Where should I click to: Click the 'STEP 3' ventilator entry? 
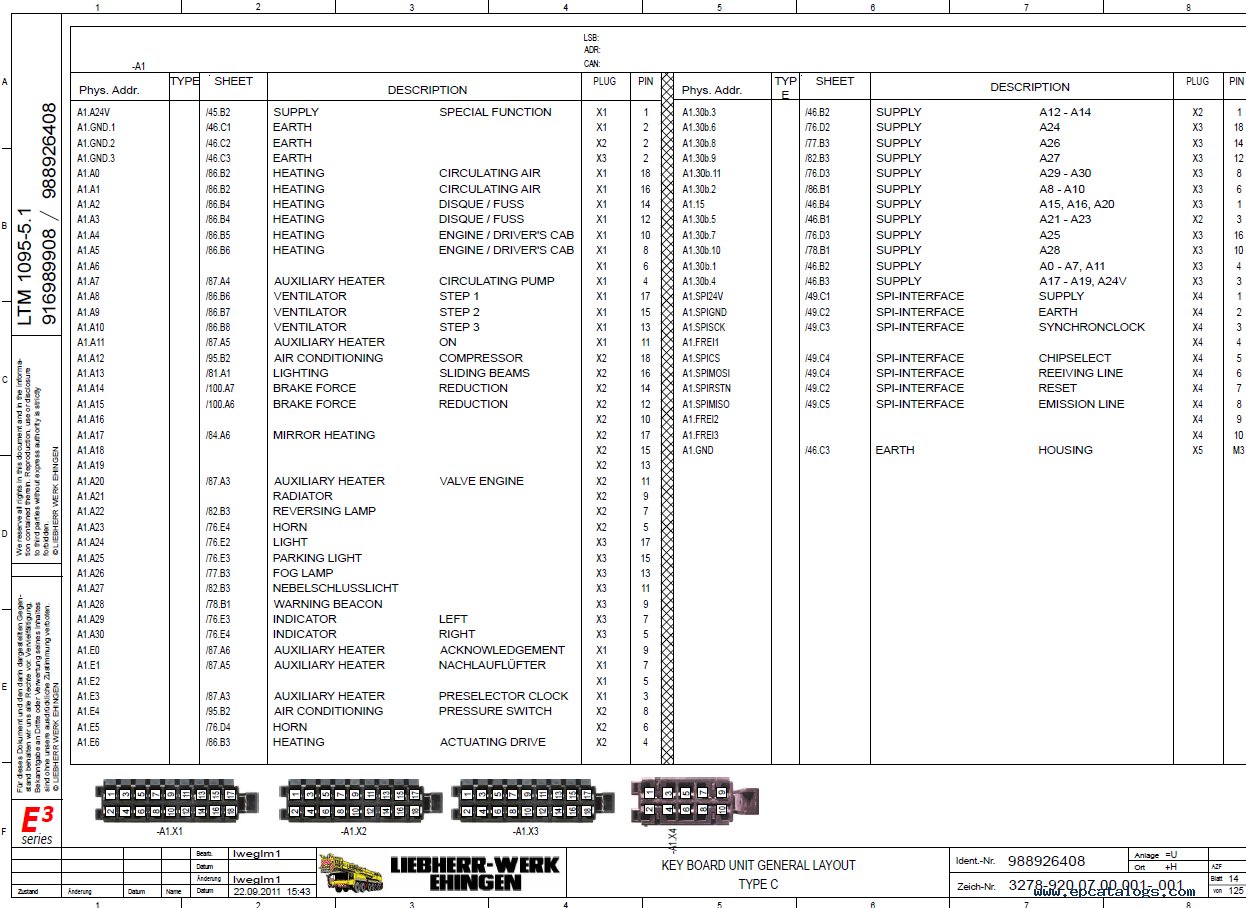coord(459,327)
